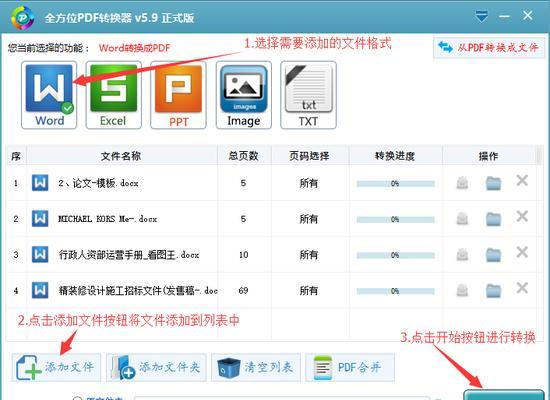Click the PDF合并 button

click(350, 367)
